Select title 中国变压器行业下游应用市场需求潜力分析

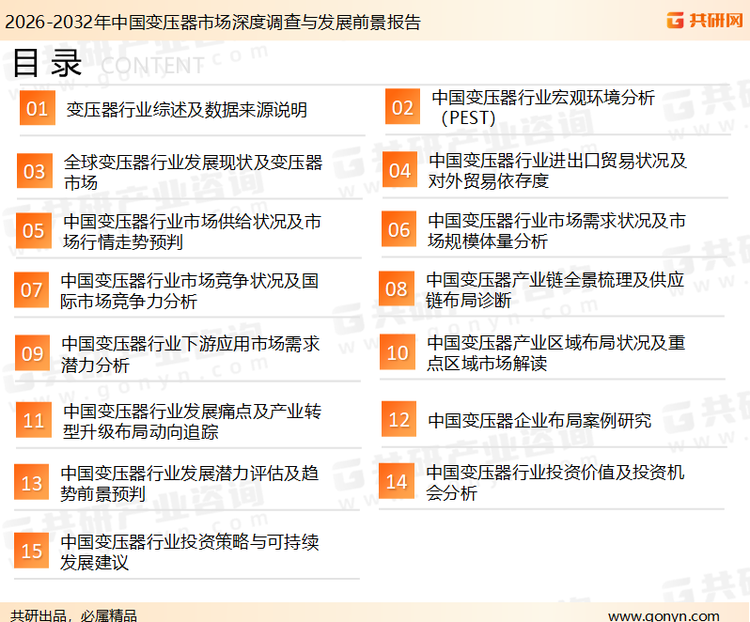click(x=190, y=354)
